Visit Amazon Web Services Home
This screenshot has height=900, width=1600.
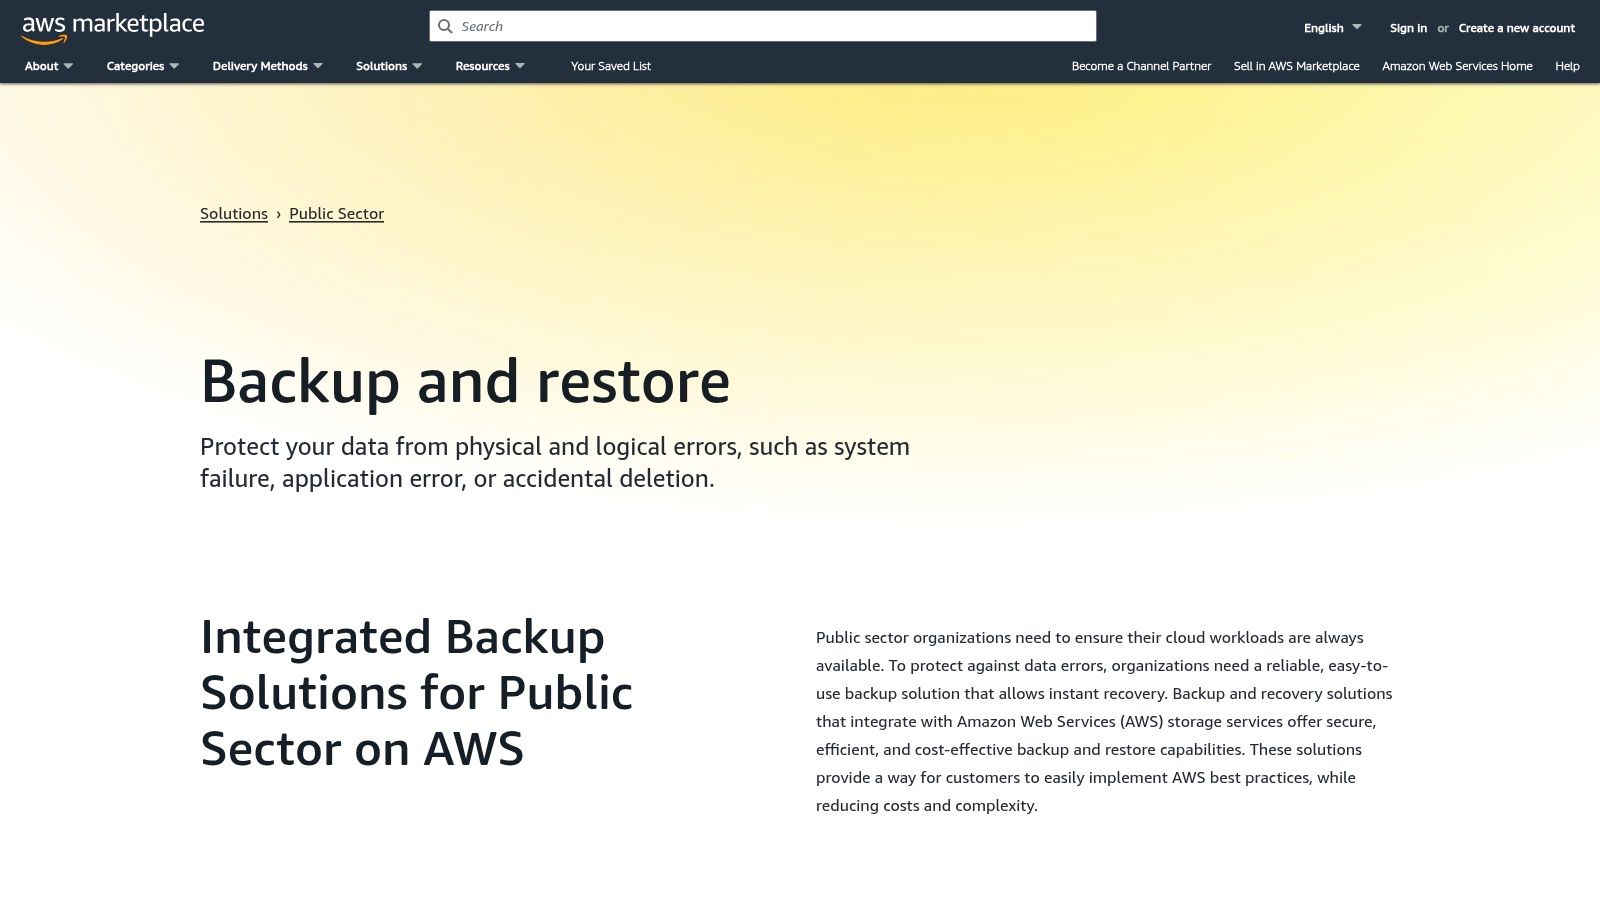[1457, 66]
